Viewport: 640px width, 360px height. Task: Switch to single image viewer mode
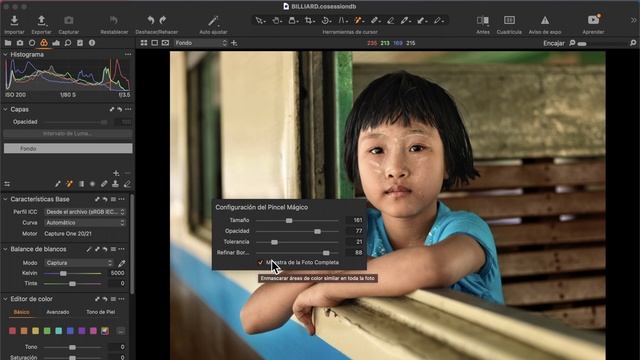(x=155, y=43)
